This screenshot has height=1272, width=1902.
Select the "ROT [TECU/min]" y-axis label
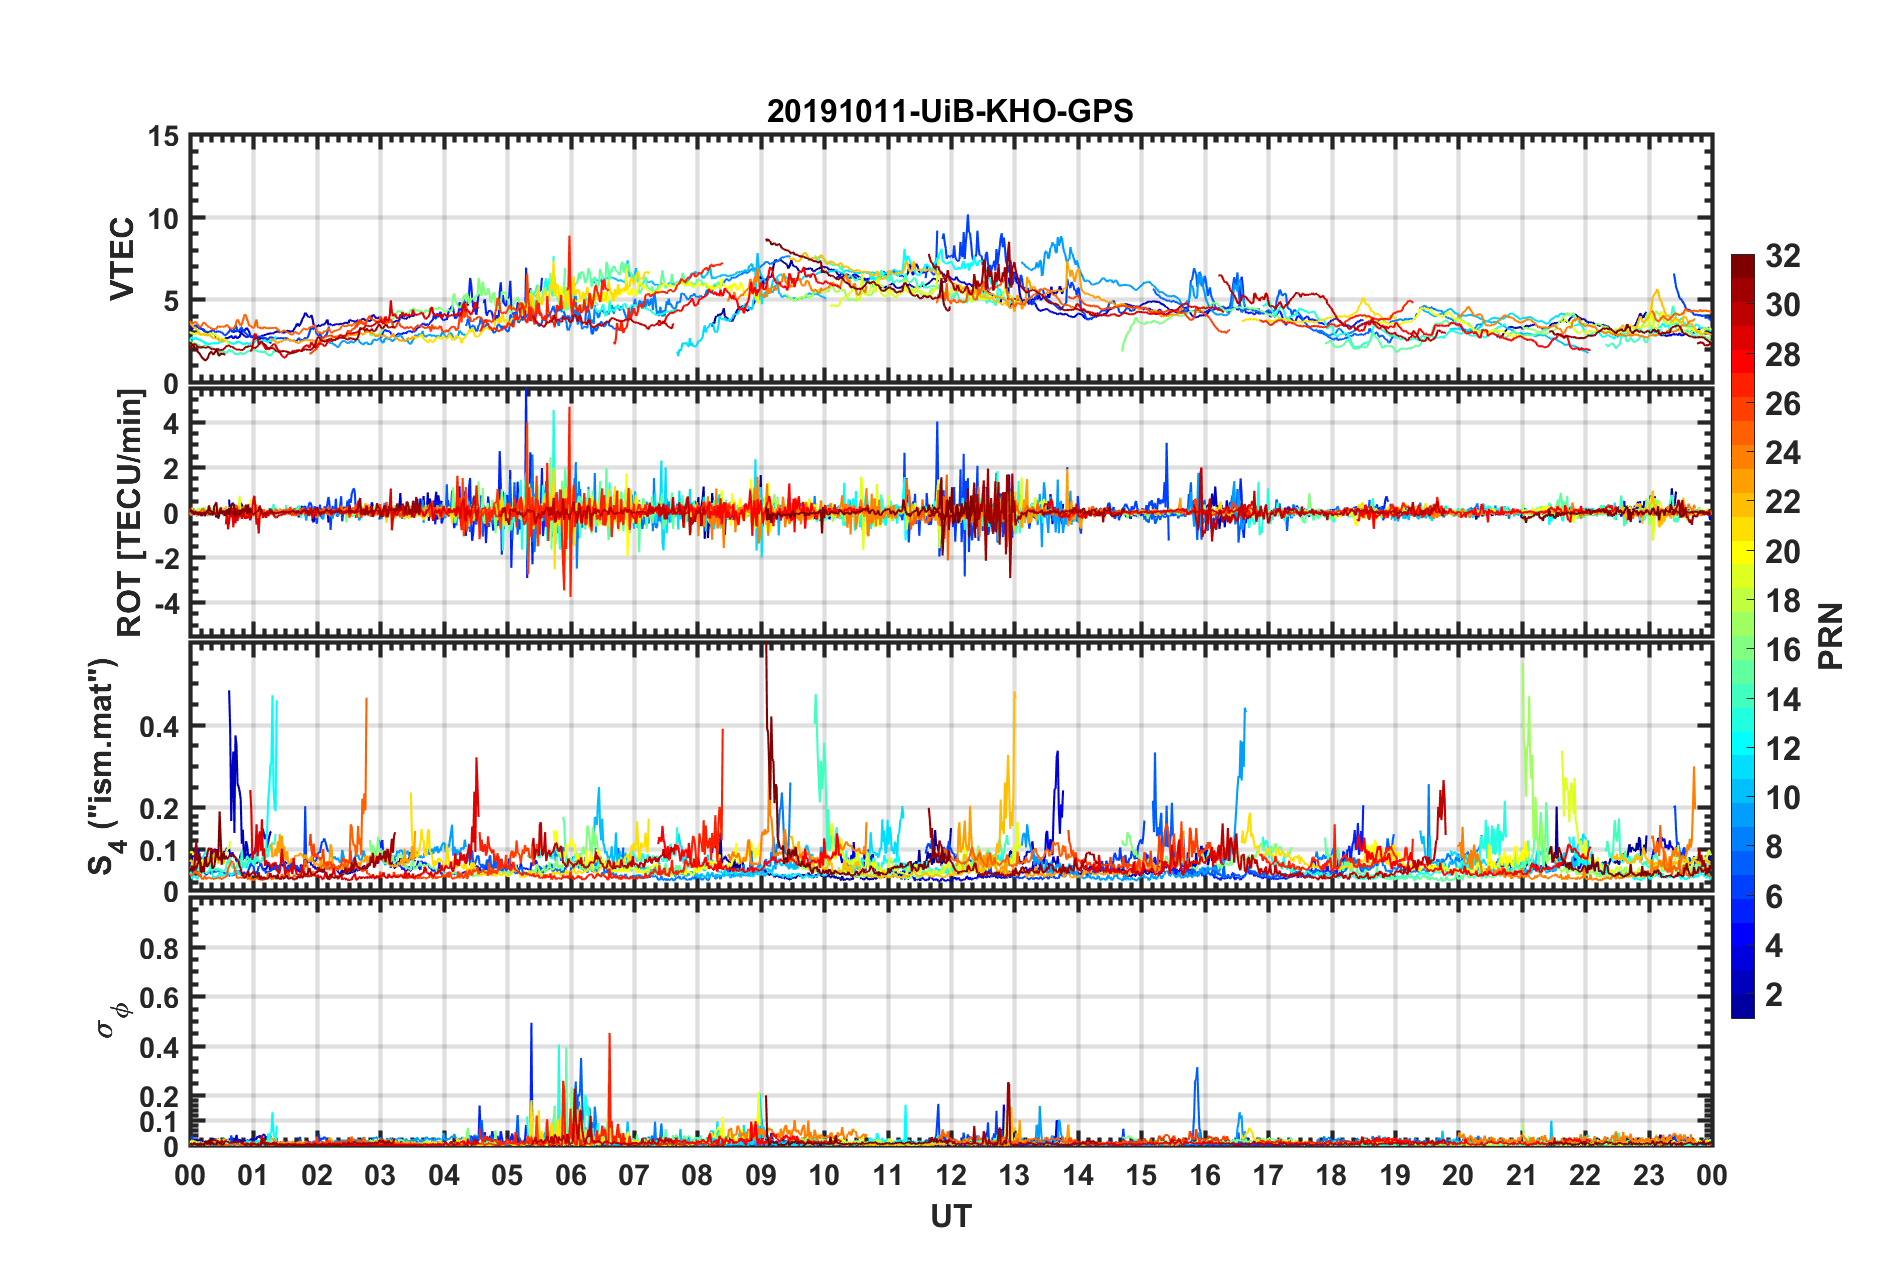(x=130, y=512)
